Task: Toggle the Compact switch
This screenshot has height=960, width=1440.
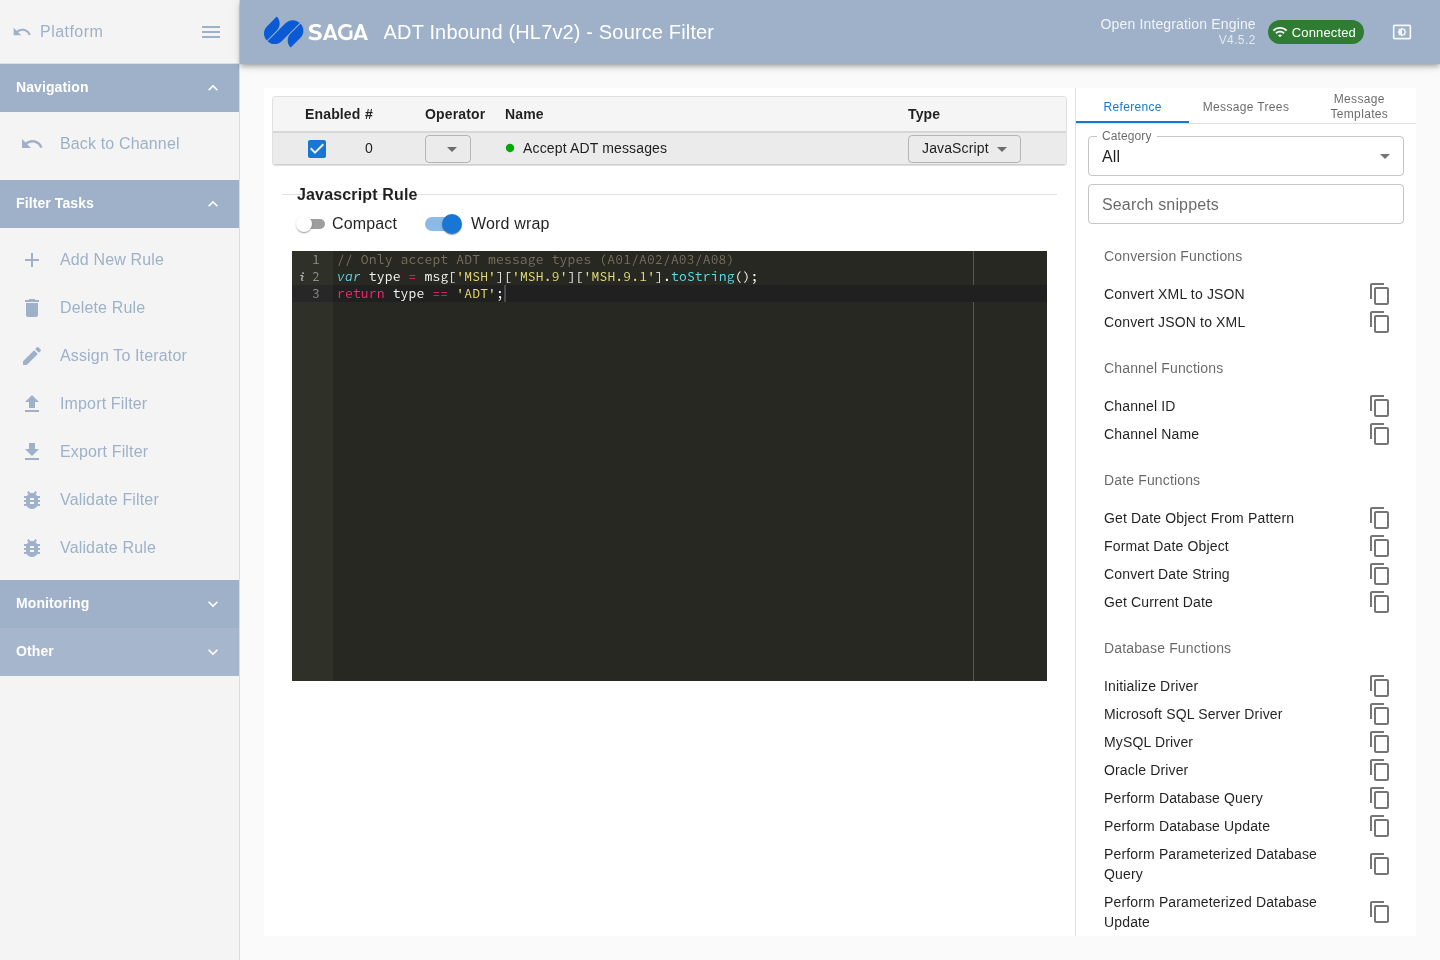Action: [x=311, y=224]
